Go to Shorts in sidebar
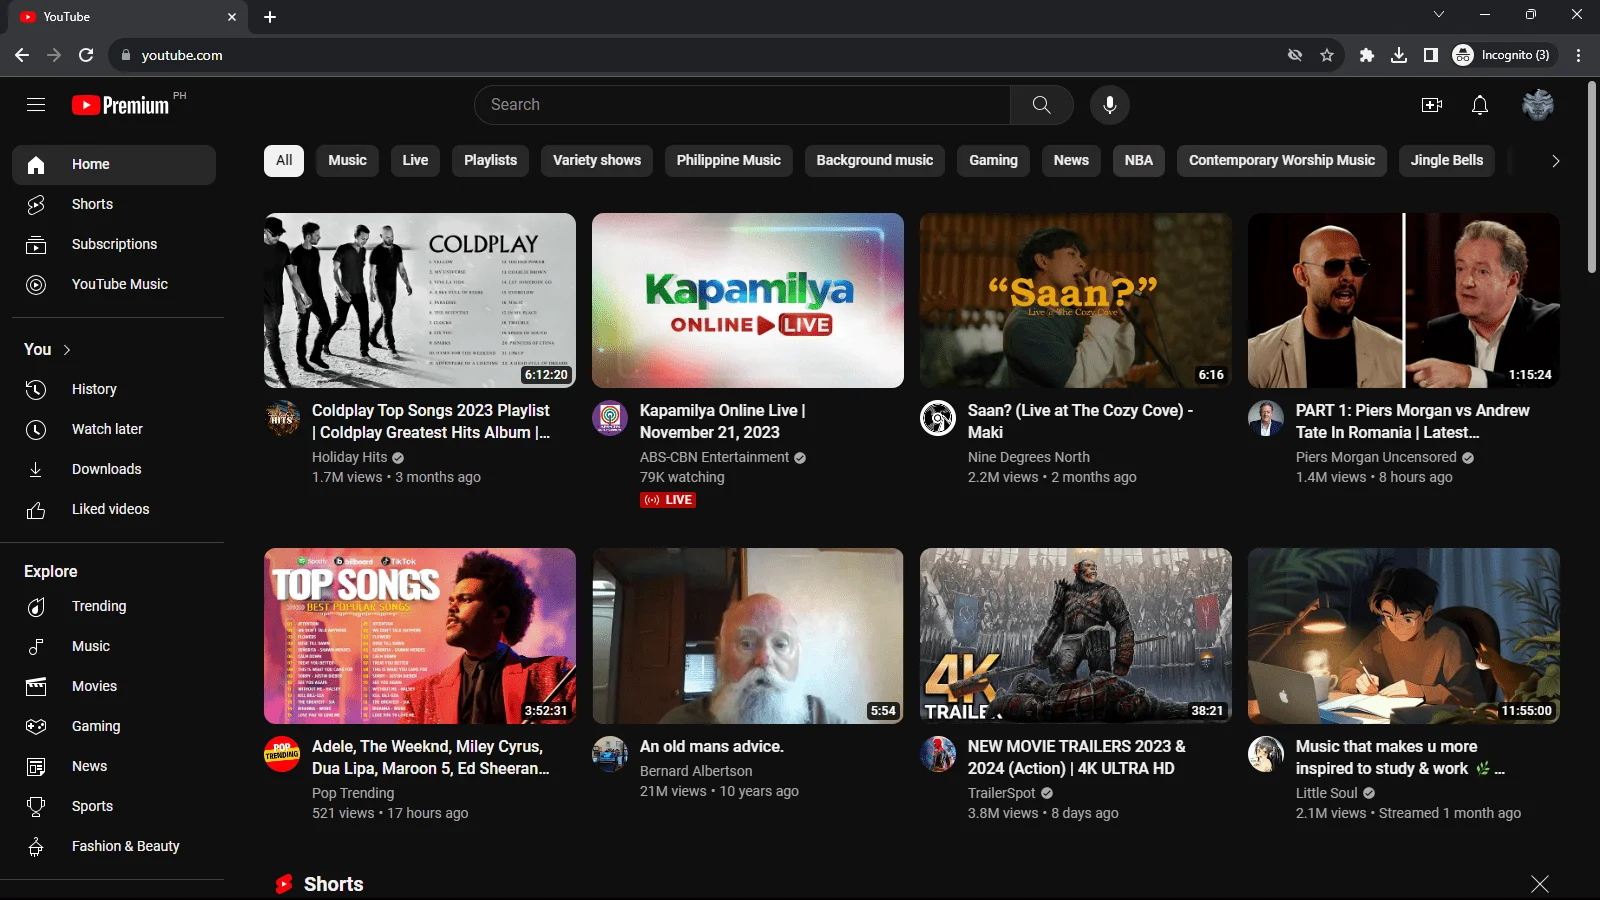This screenshot has height=900, width=1600. (x=114, y=204)
